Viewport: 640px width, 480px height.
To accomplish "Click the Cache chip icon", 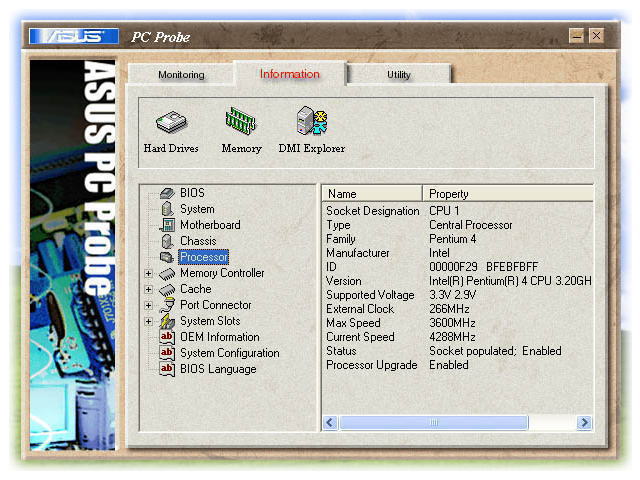I will click(167, 289).
